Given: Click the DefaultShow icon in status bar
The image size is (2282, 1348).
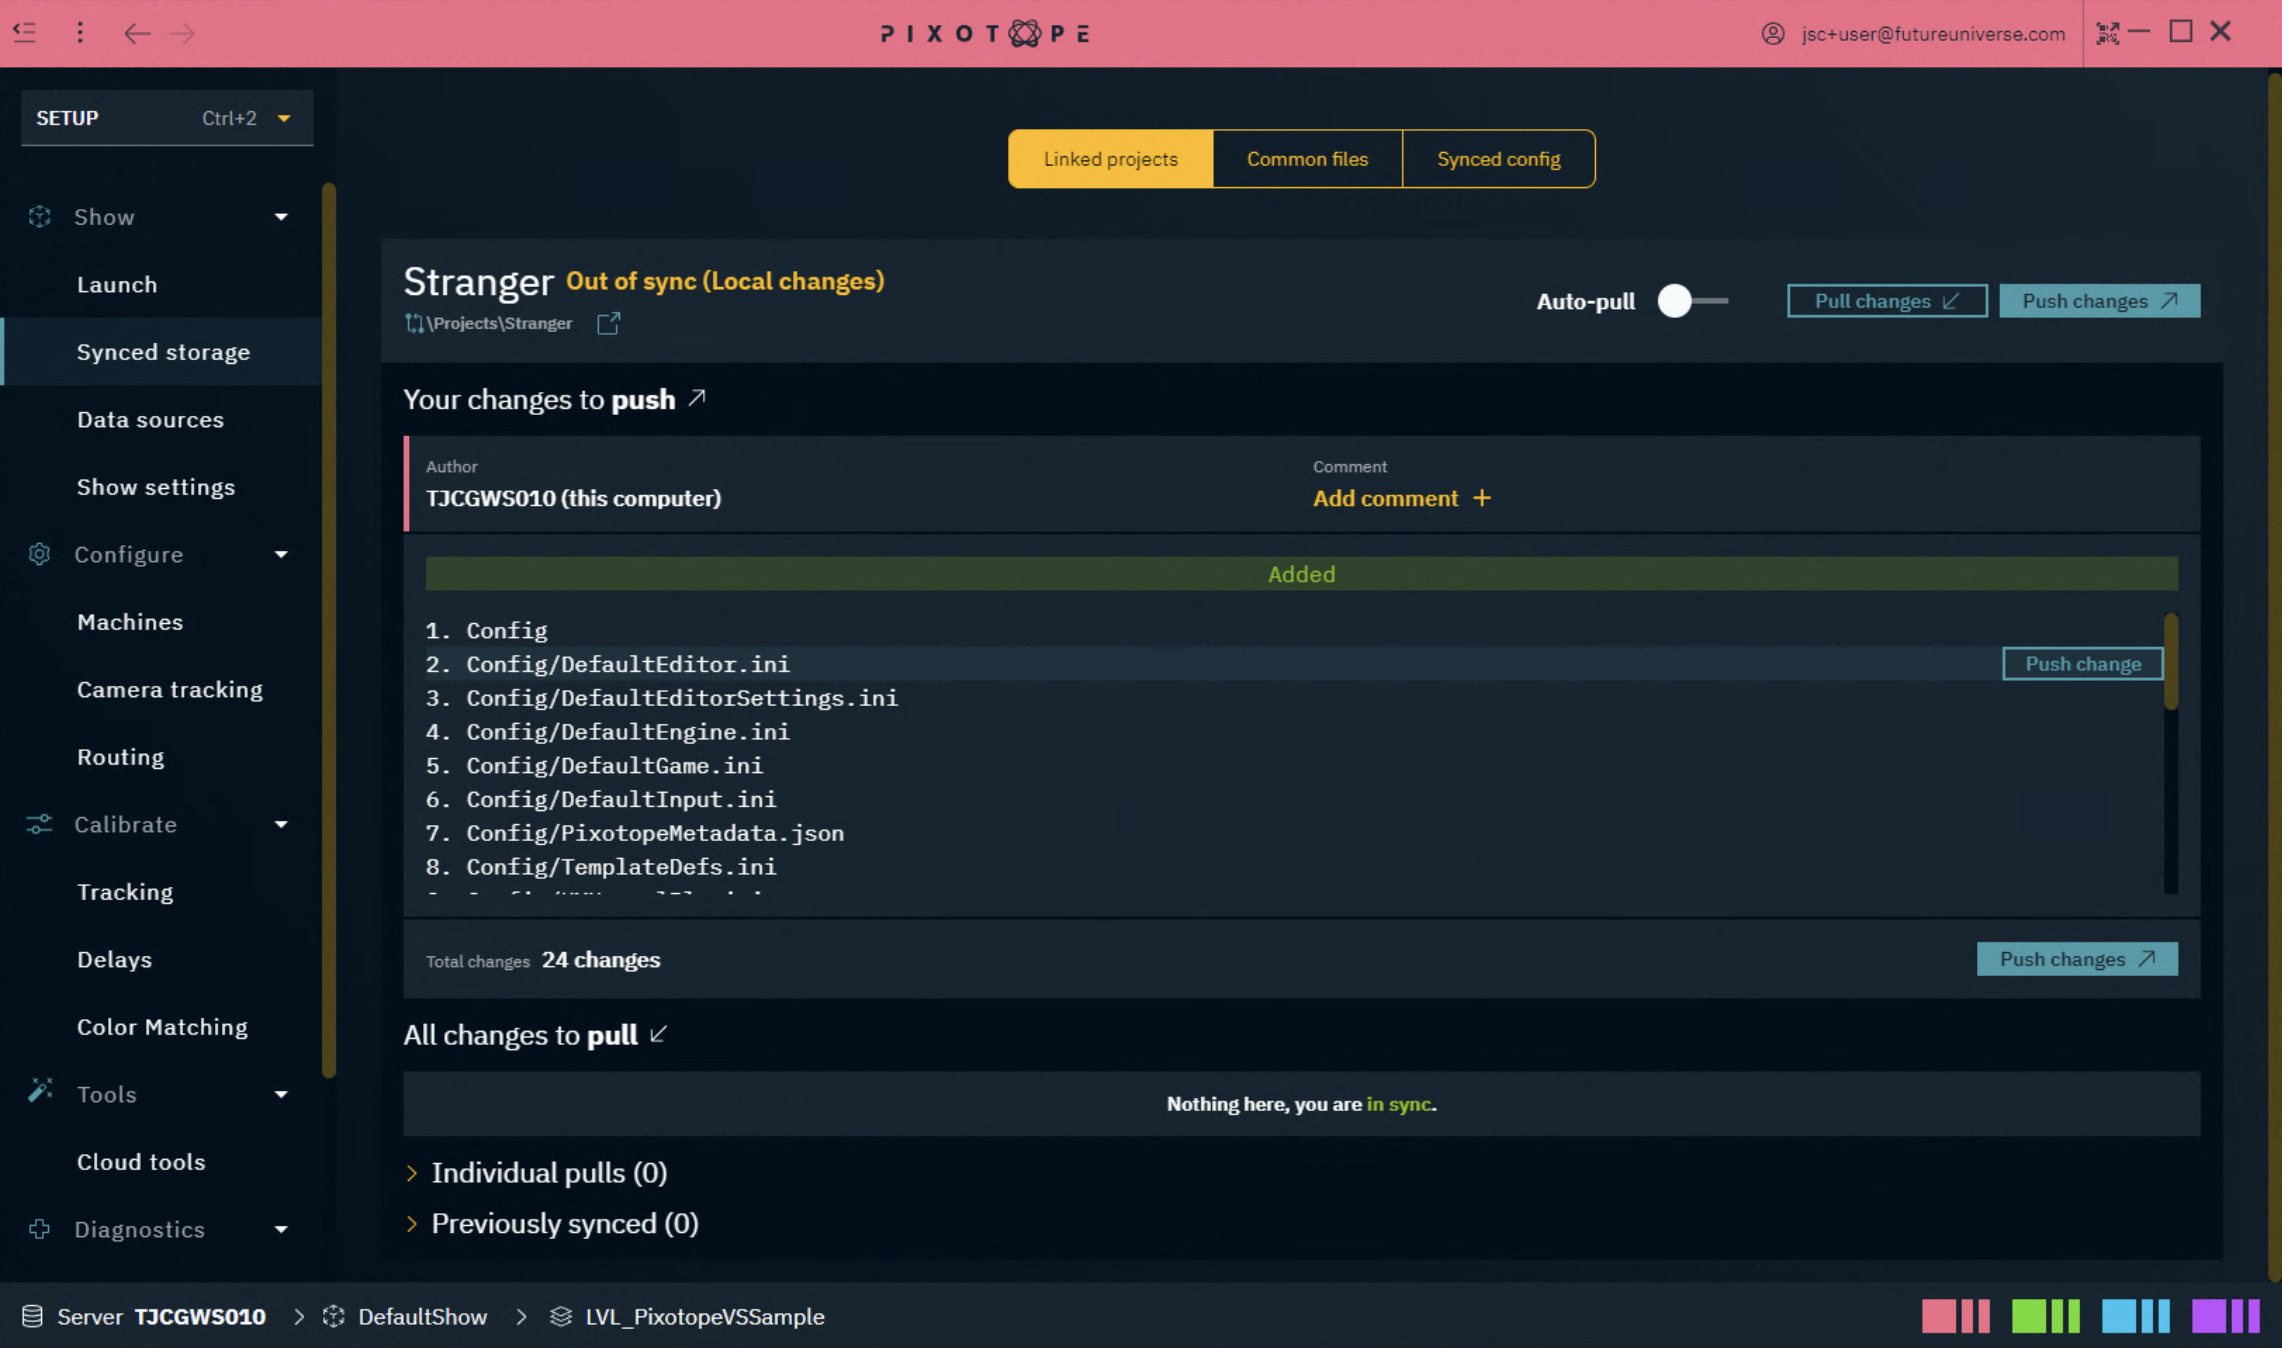Looking at the screenshot, I should point(334,1316).
